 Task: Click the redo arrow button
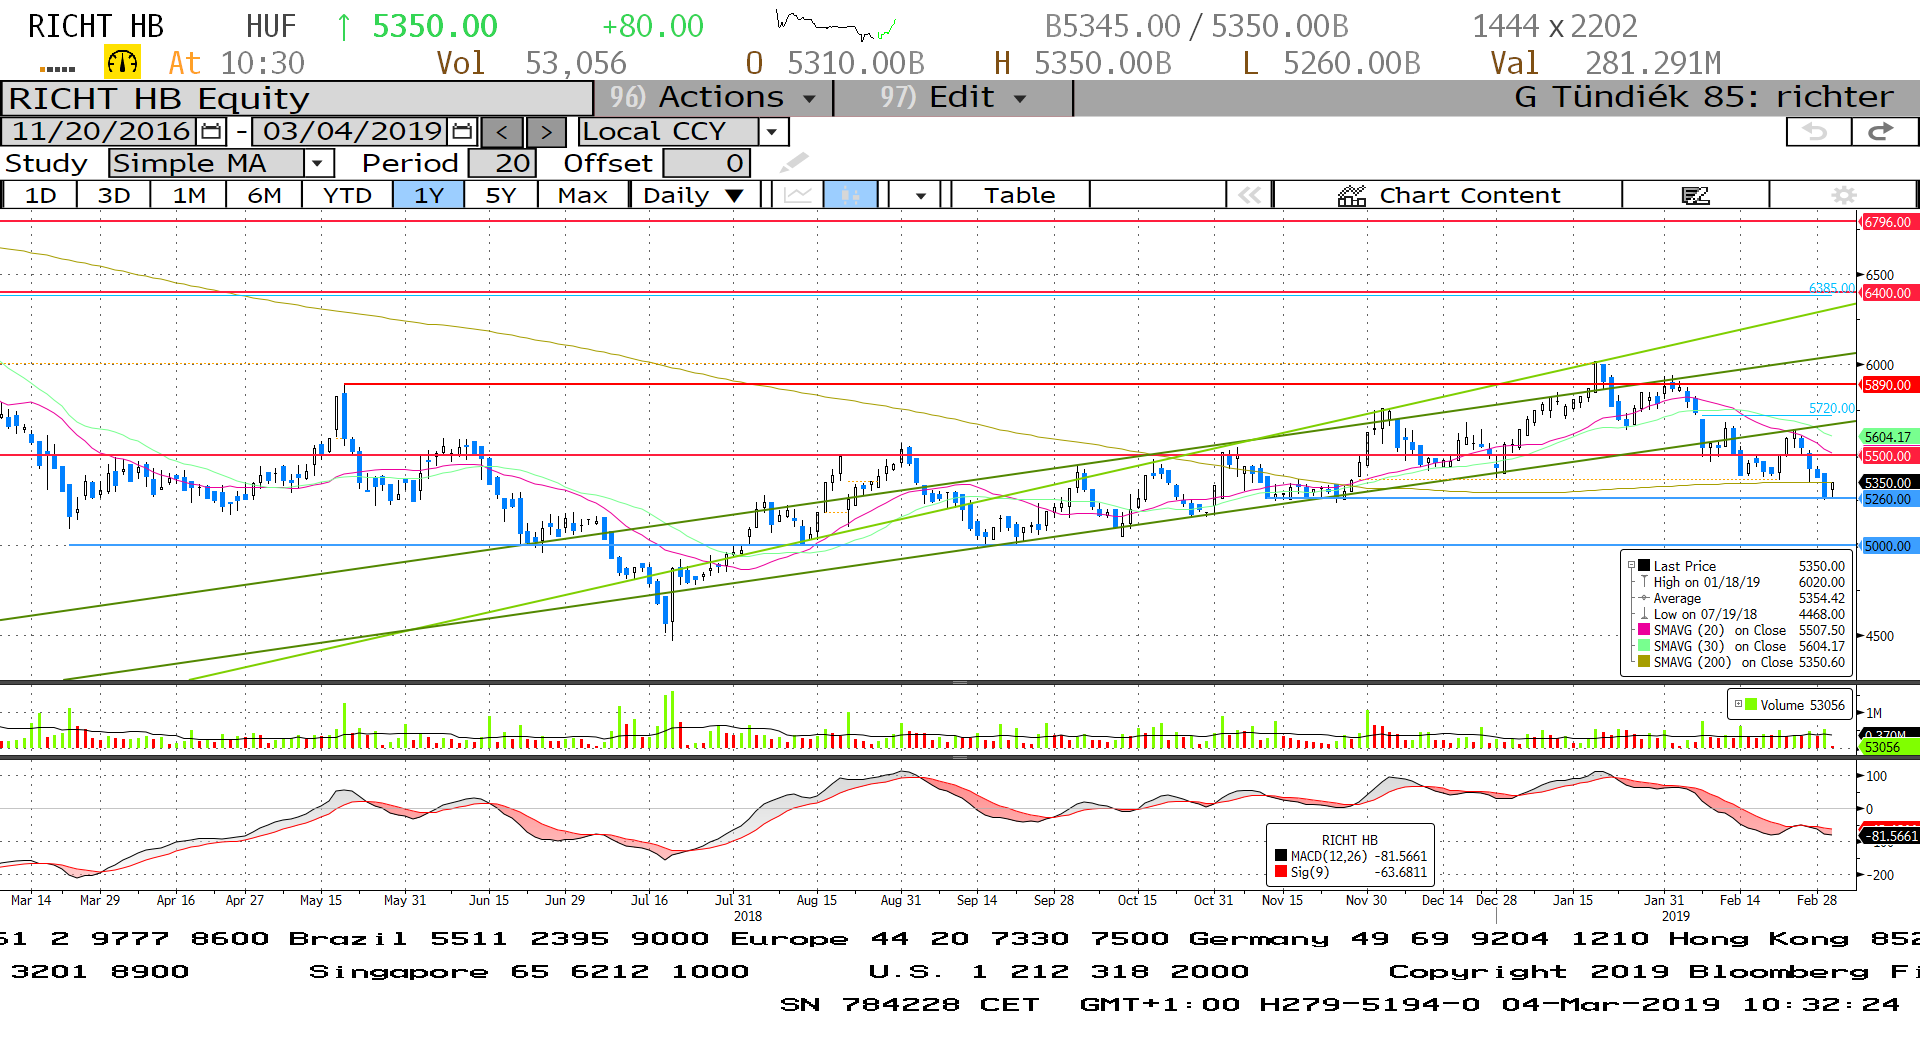click(1884, 131)
